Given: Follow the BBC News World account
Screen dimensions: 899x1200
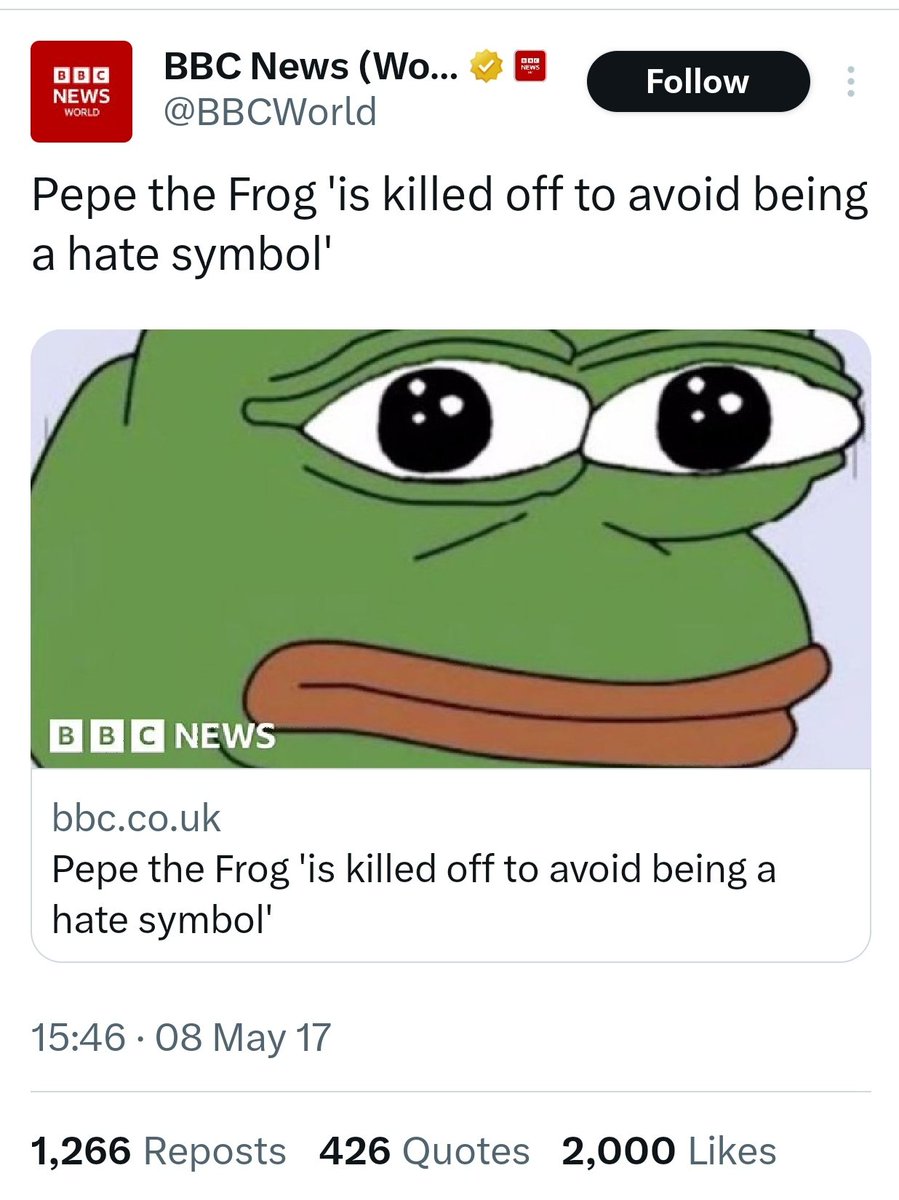Looking at the screenshot, I should 697,82.
